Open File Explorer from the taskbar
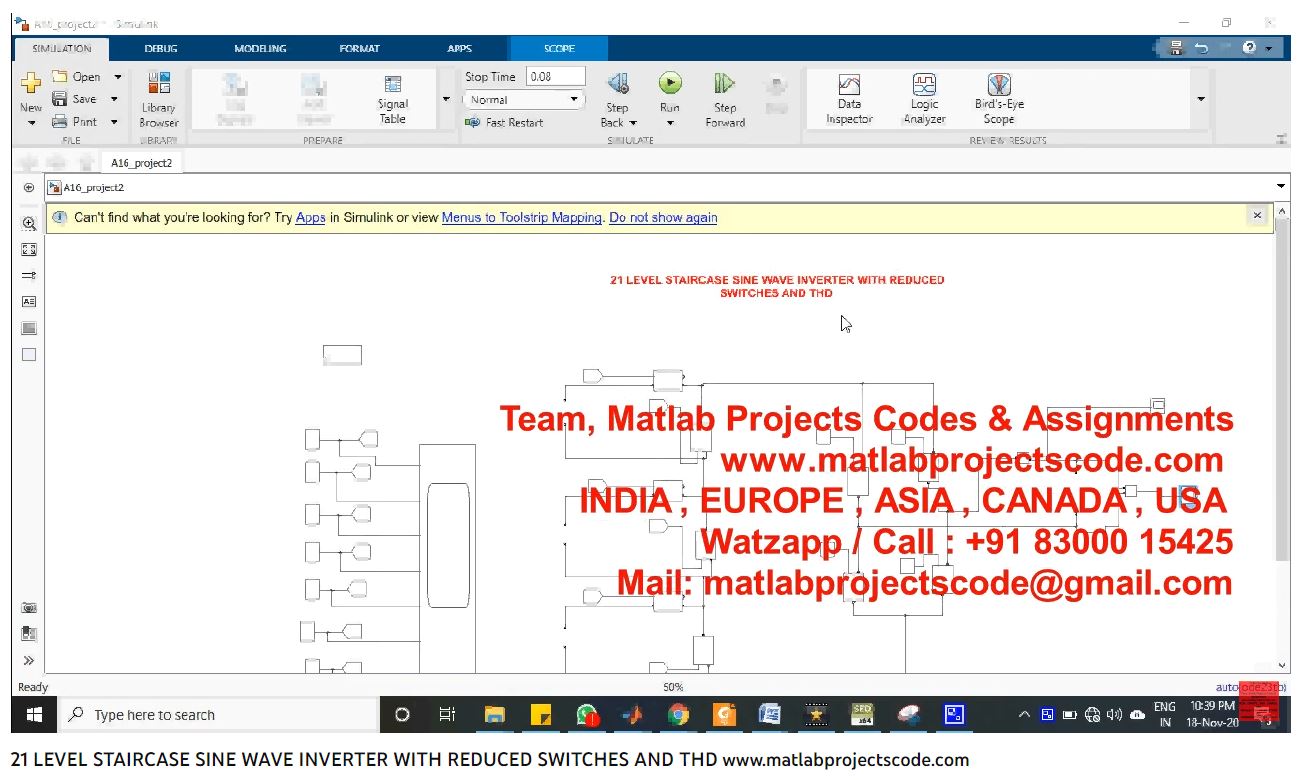 click(495, 715)
